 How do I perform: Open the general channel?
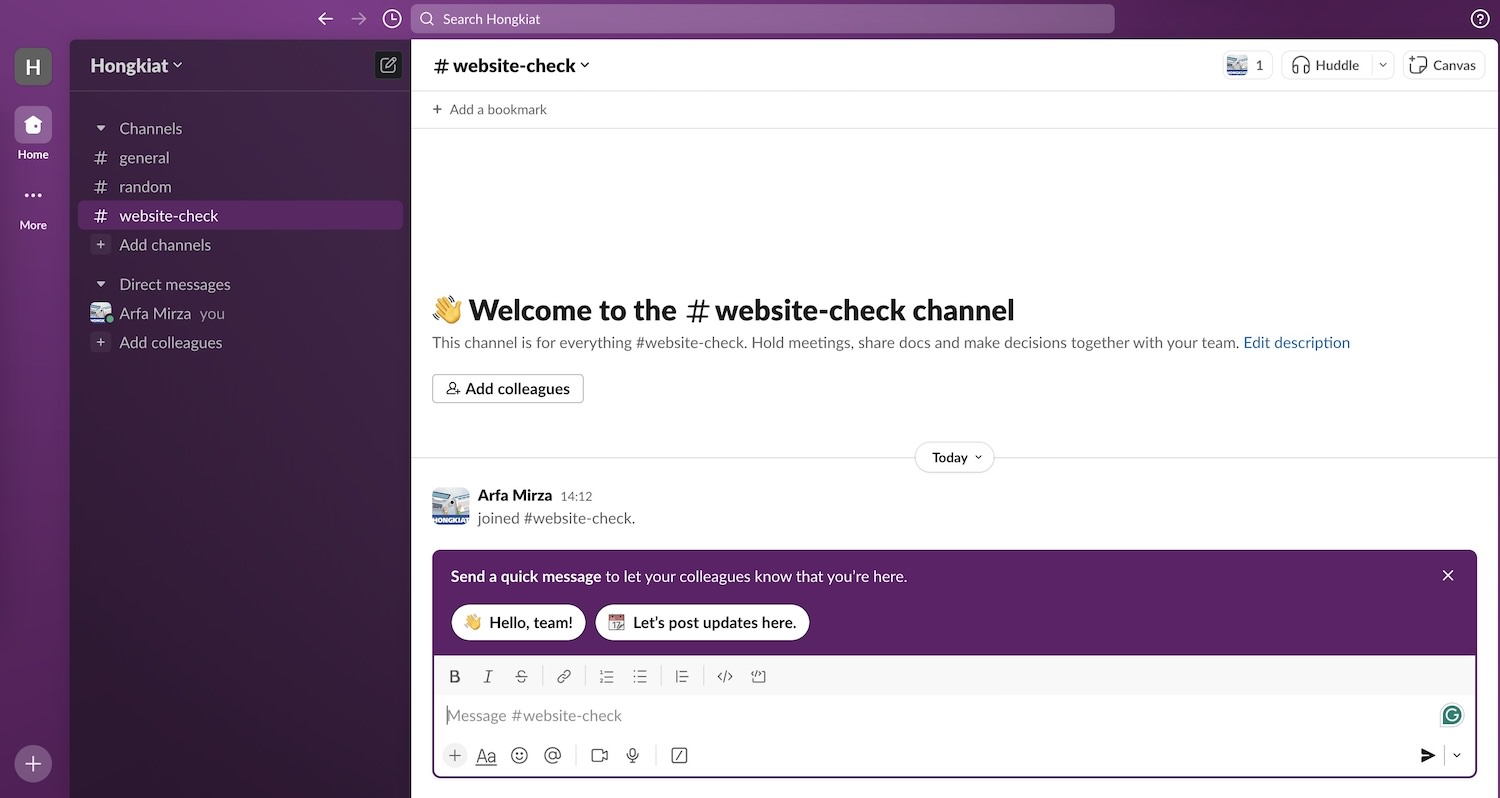click(x=240, y=158)
